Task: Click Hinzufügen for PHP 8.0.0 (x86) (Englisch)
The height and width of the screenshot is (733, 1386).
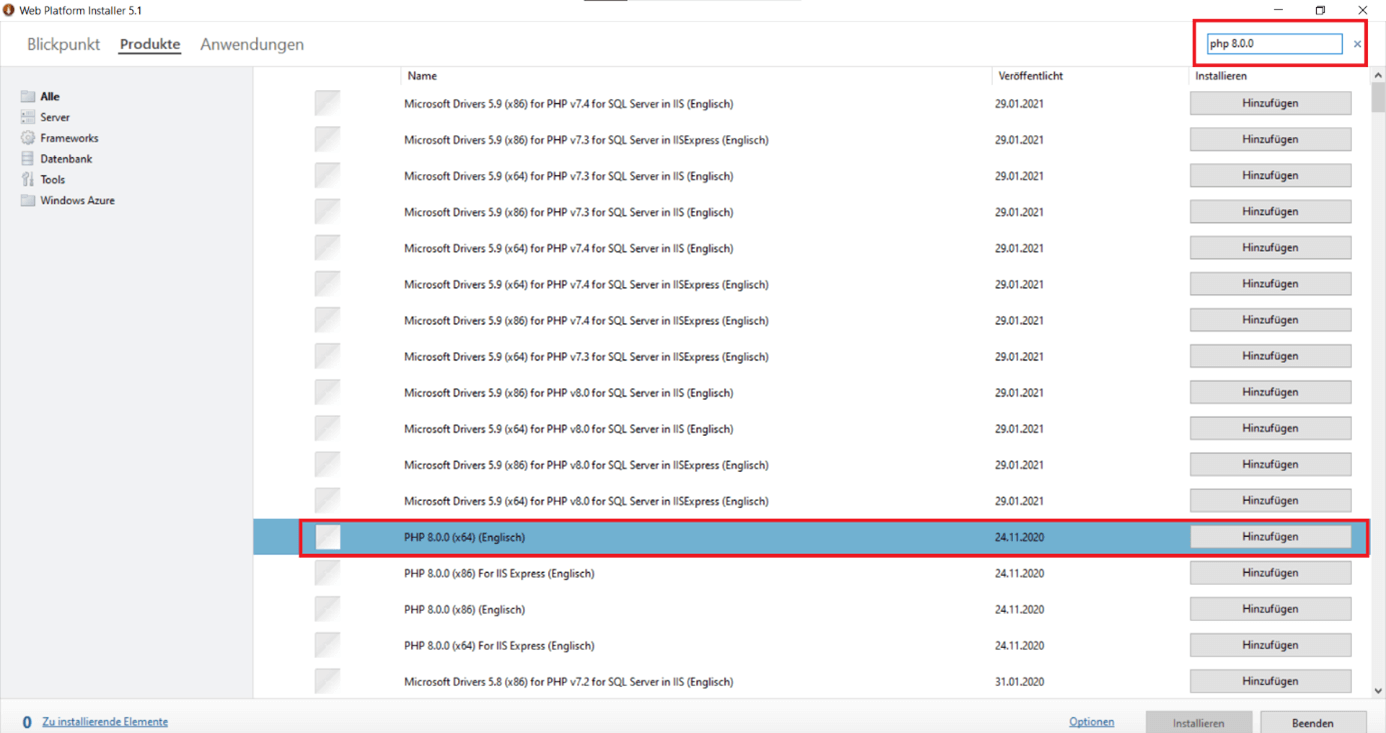Action: click(x=1270, y=609)
